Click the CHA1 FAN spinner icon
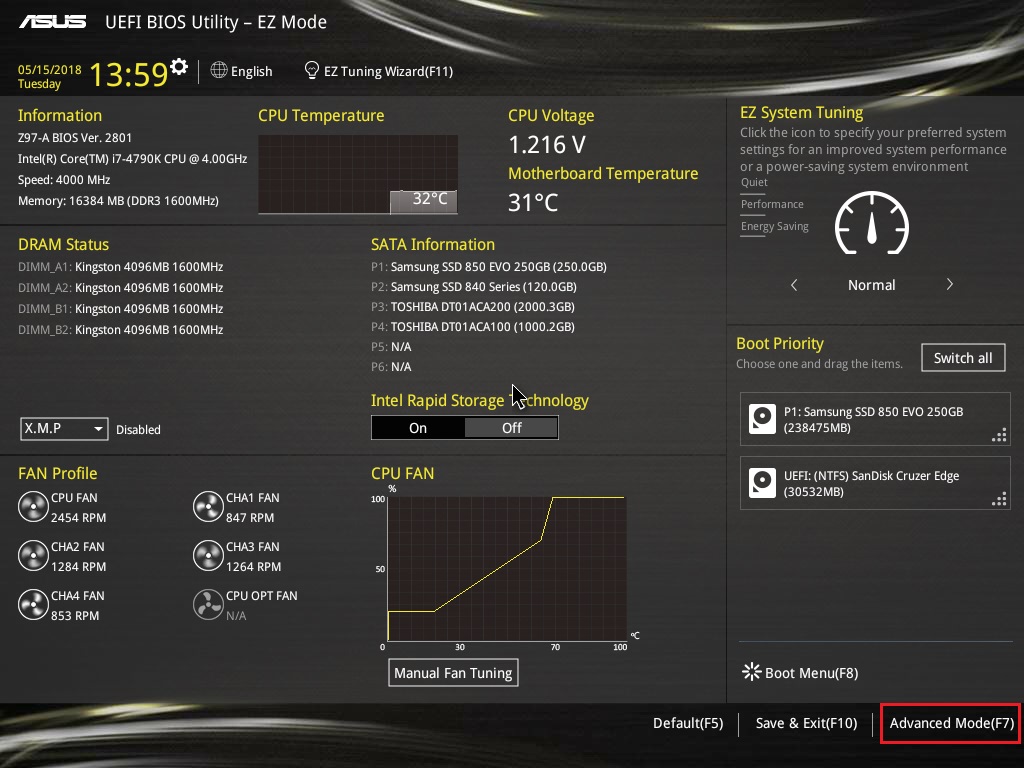 coord(208,507)
